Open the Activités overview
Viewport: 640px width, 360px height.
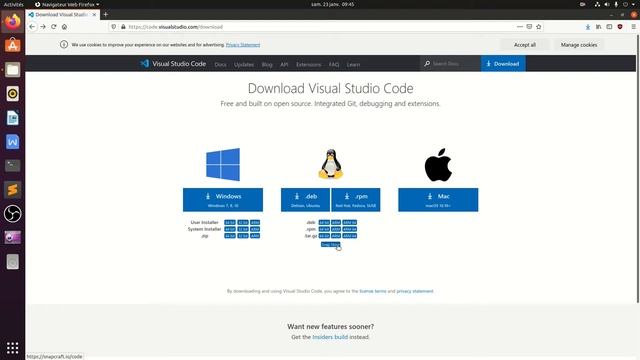coord(13,4)
